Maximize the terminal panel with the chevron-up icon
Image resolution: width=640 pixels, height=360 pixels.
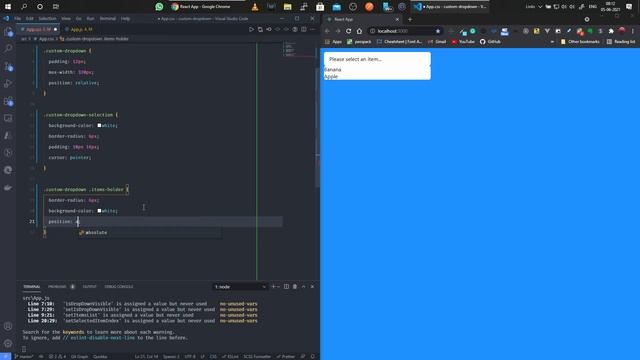[304, 287]
